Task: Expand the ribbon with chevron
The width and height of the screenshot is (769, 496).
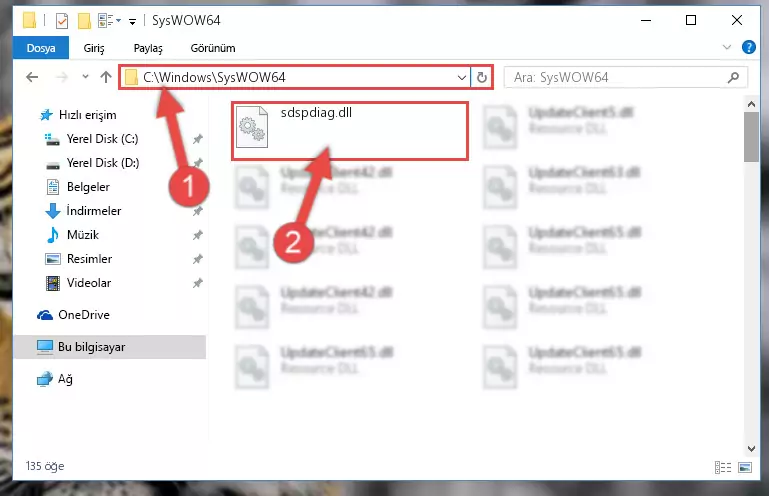Action: tap(727, 48)
